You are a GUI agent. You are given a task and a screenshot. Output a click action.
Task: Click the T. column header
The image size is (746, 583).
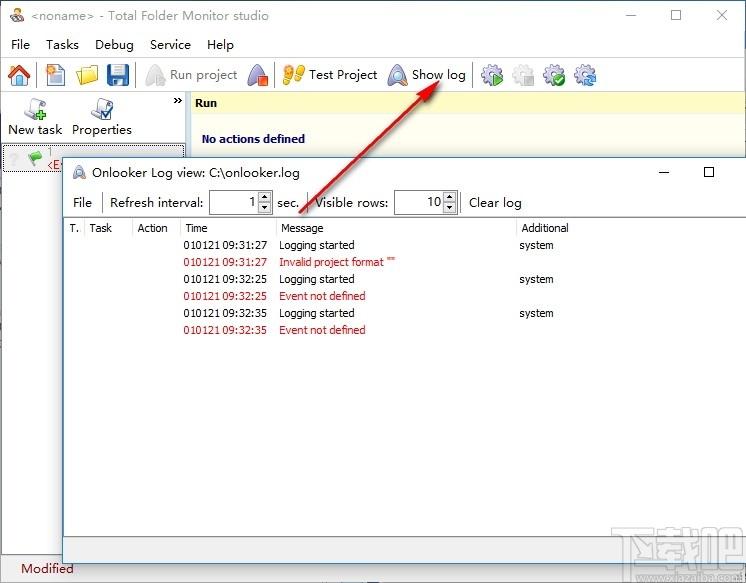pos(75,228)
